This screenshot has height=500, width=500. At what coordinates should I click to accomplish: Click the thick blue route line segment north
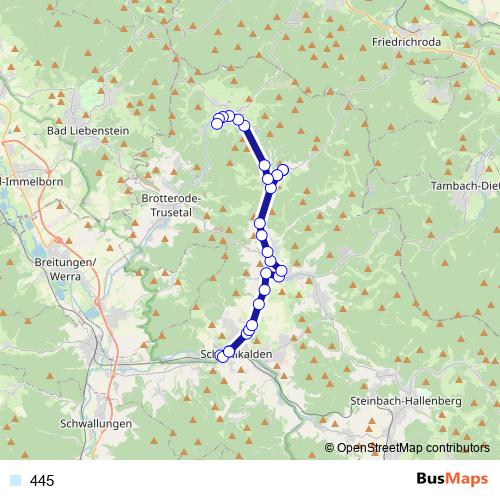click(255, 146)
